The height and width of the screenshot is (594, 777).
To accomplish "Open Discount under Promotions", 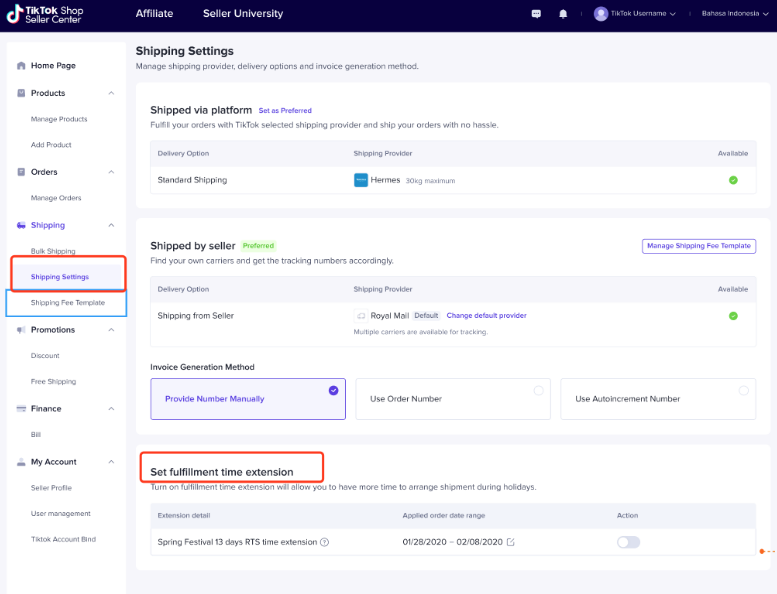I will [x=45, y=356].
